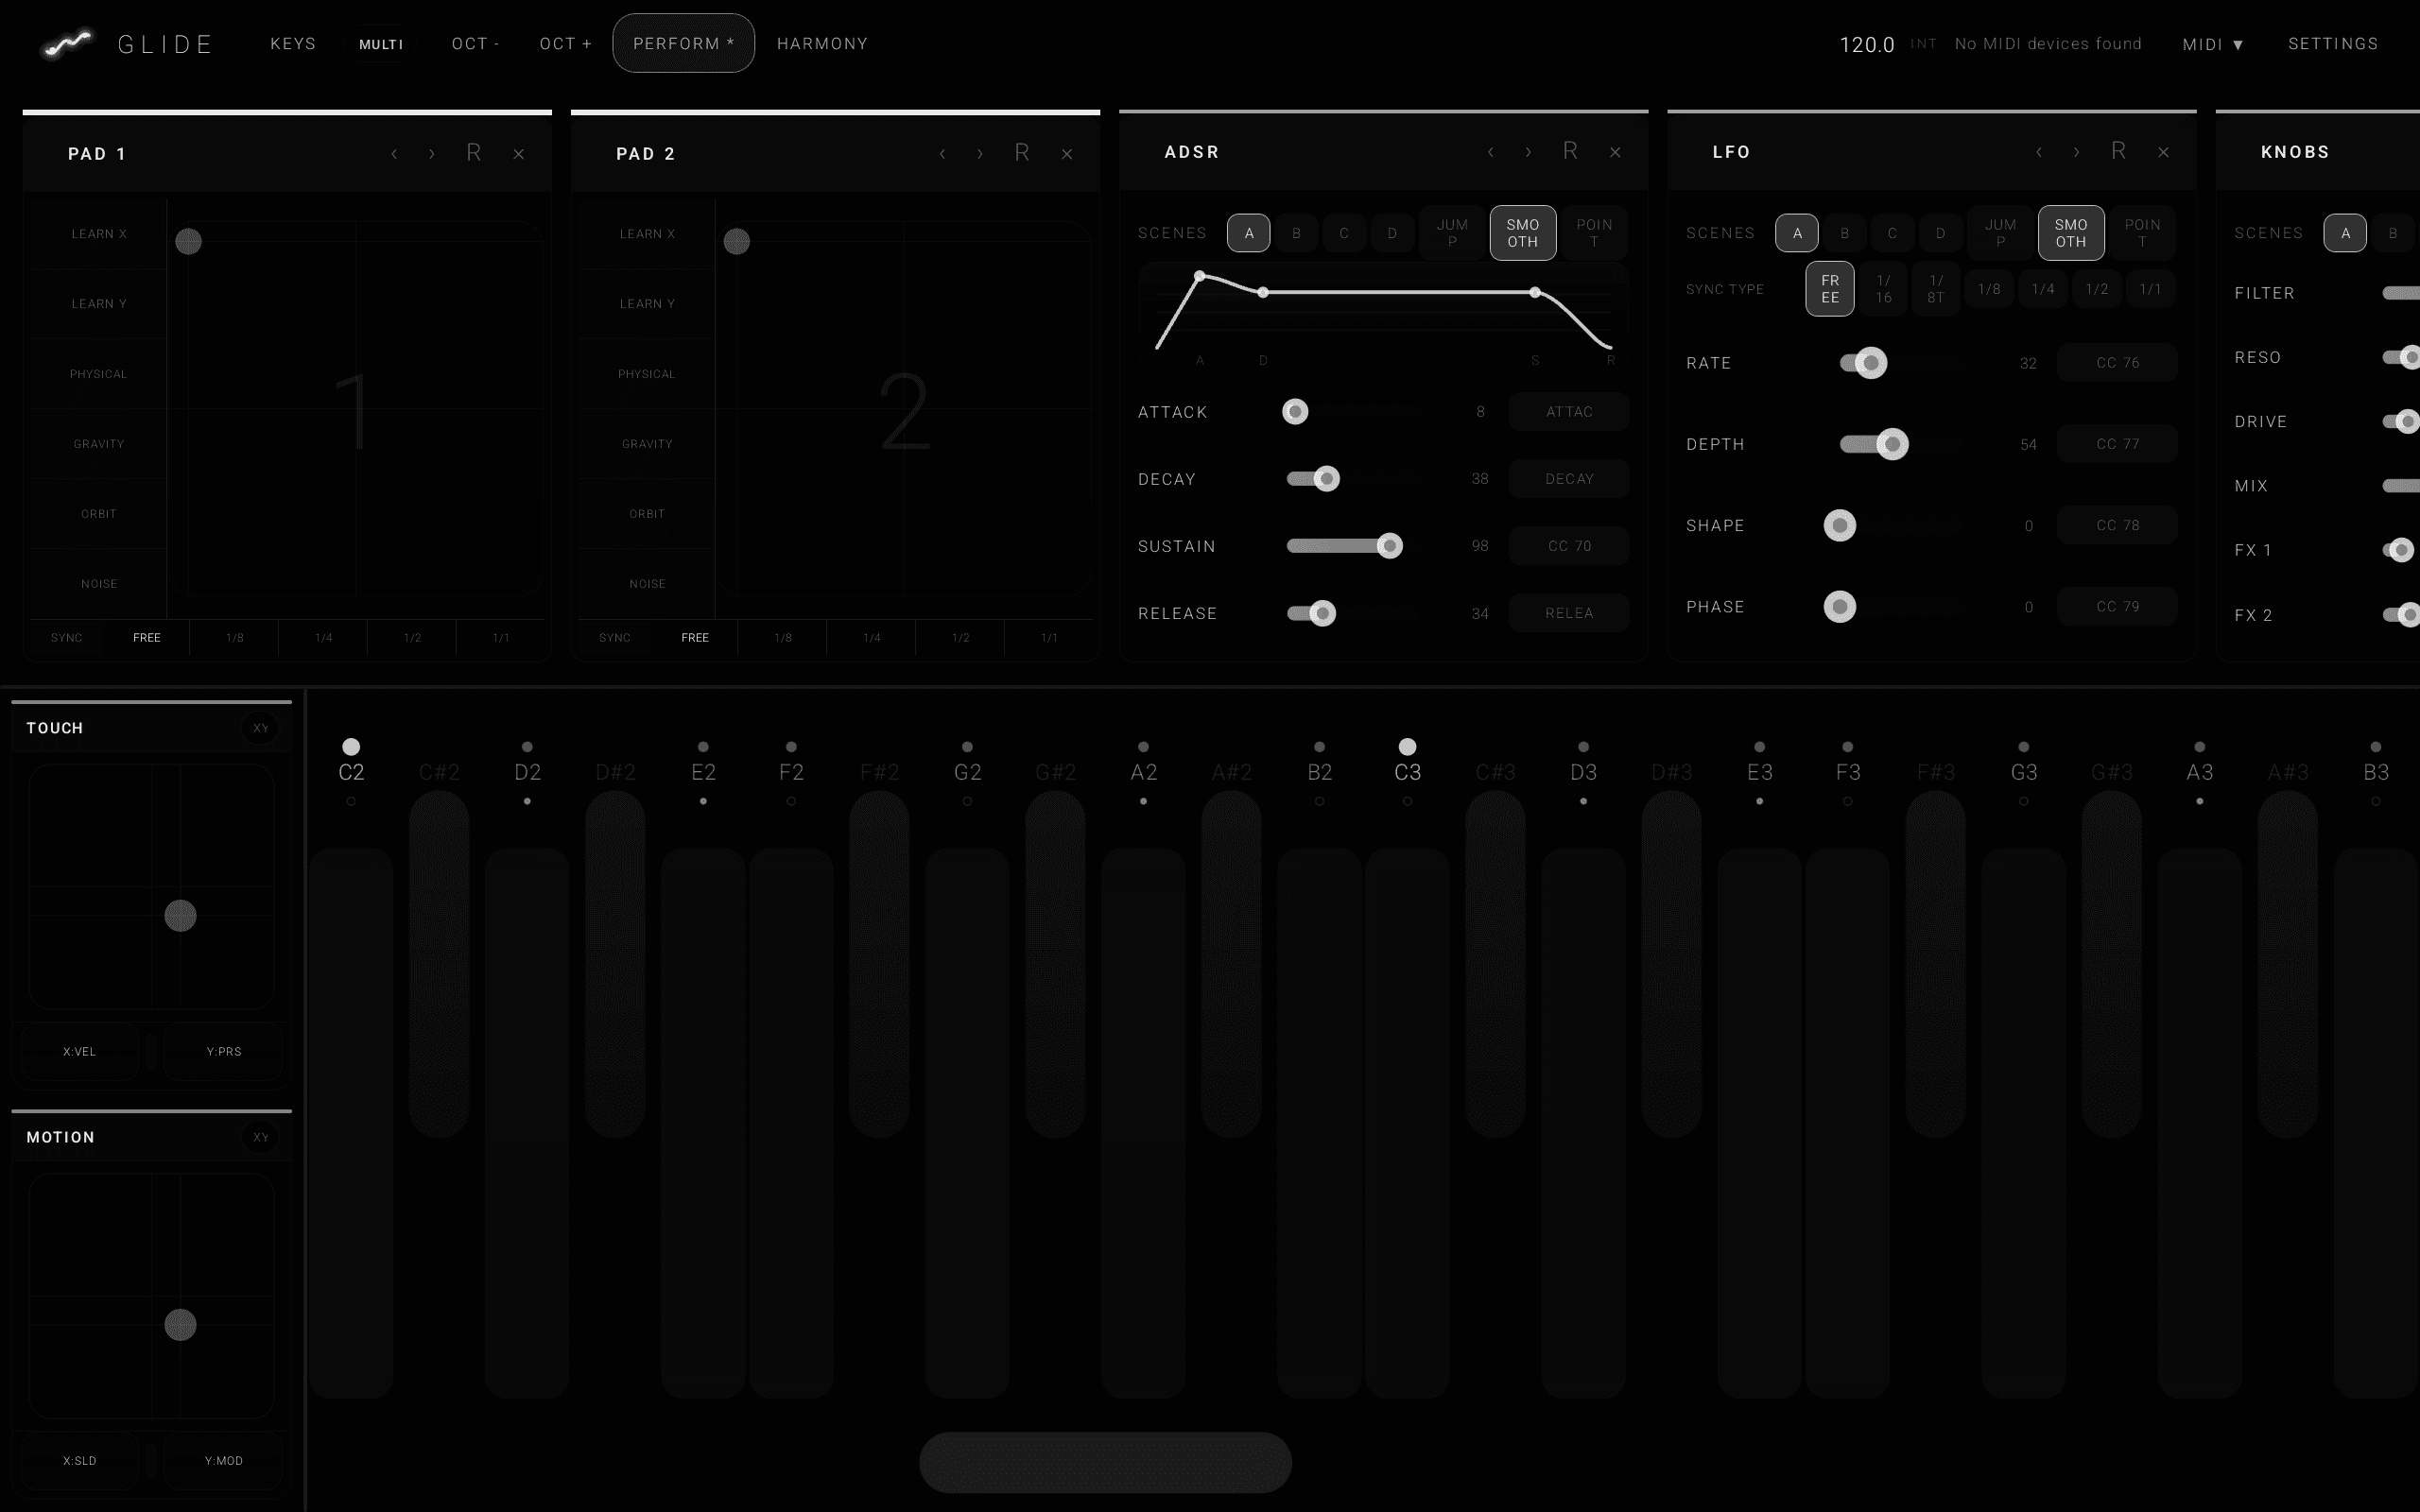Click the previous arrow in LFO header
The height and width of the screenshot is (1512, 2420).
coord(2039,152)
